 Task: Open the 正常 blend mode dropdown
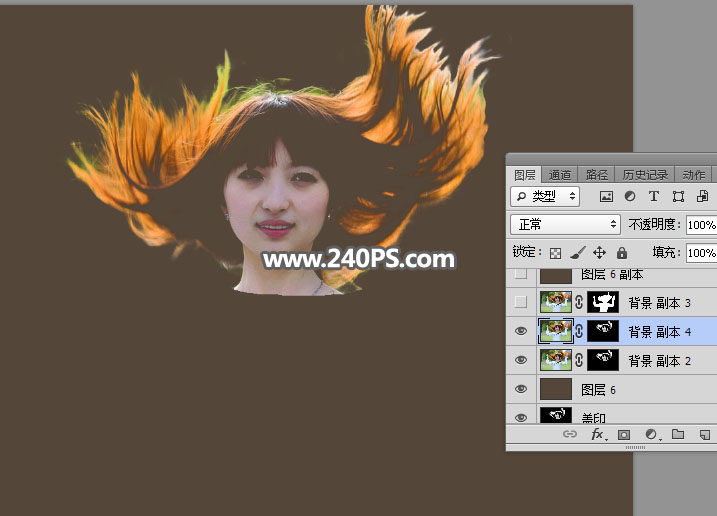coord(565,224)
